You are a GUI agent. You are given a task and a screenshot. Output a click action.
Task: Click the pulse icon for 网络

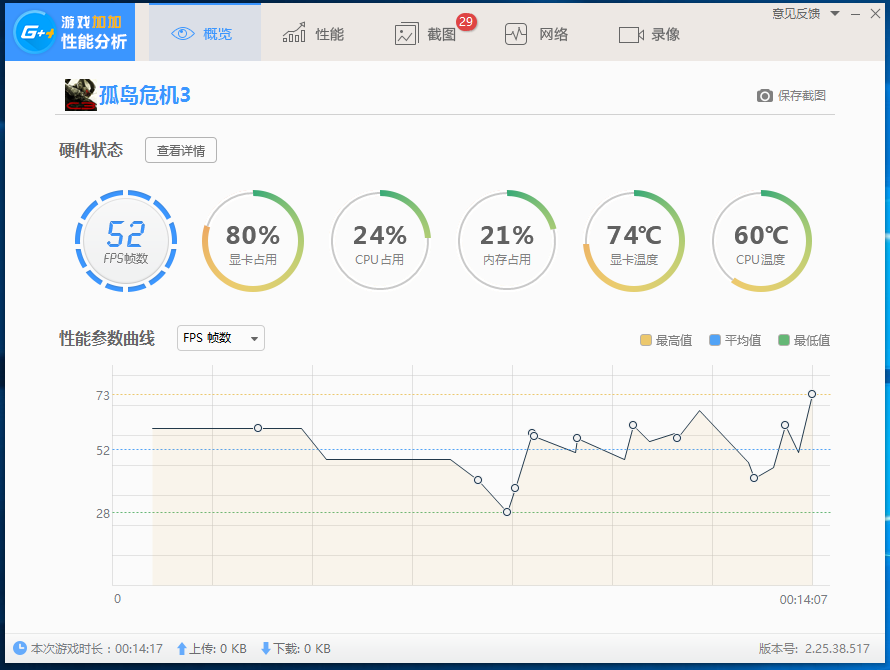coord(516,34)
